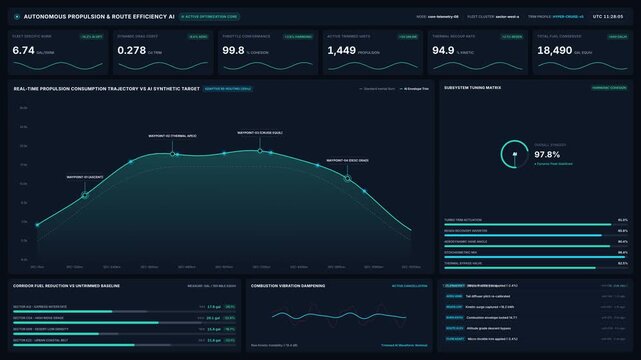Click the UTC 11:28:05 clock
641x360 pixels.
coord(608,17)
